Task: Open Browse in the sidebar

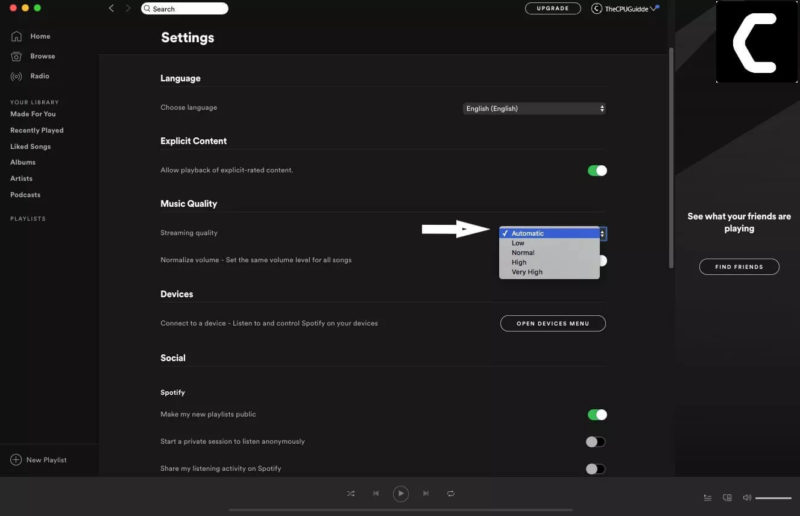Action: click(x=42, y=56)
